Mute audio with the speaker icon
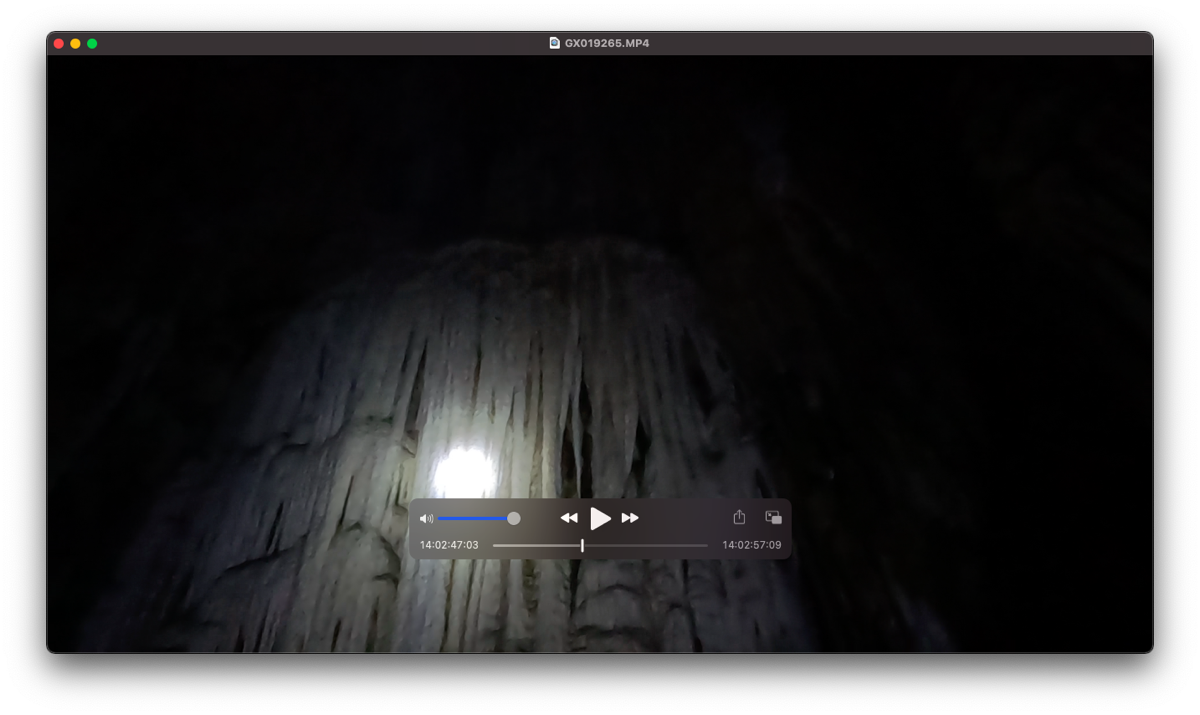1200x715 pixels. click(426, 519)
